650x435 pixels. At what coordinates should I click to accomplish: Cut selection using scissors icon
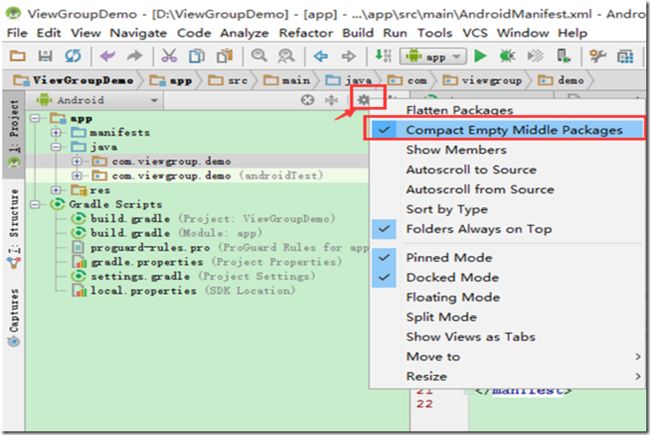tap(169, 56)
